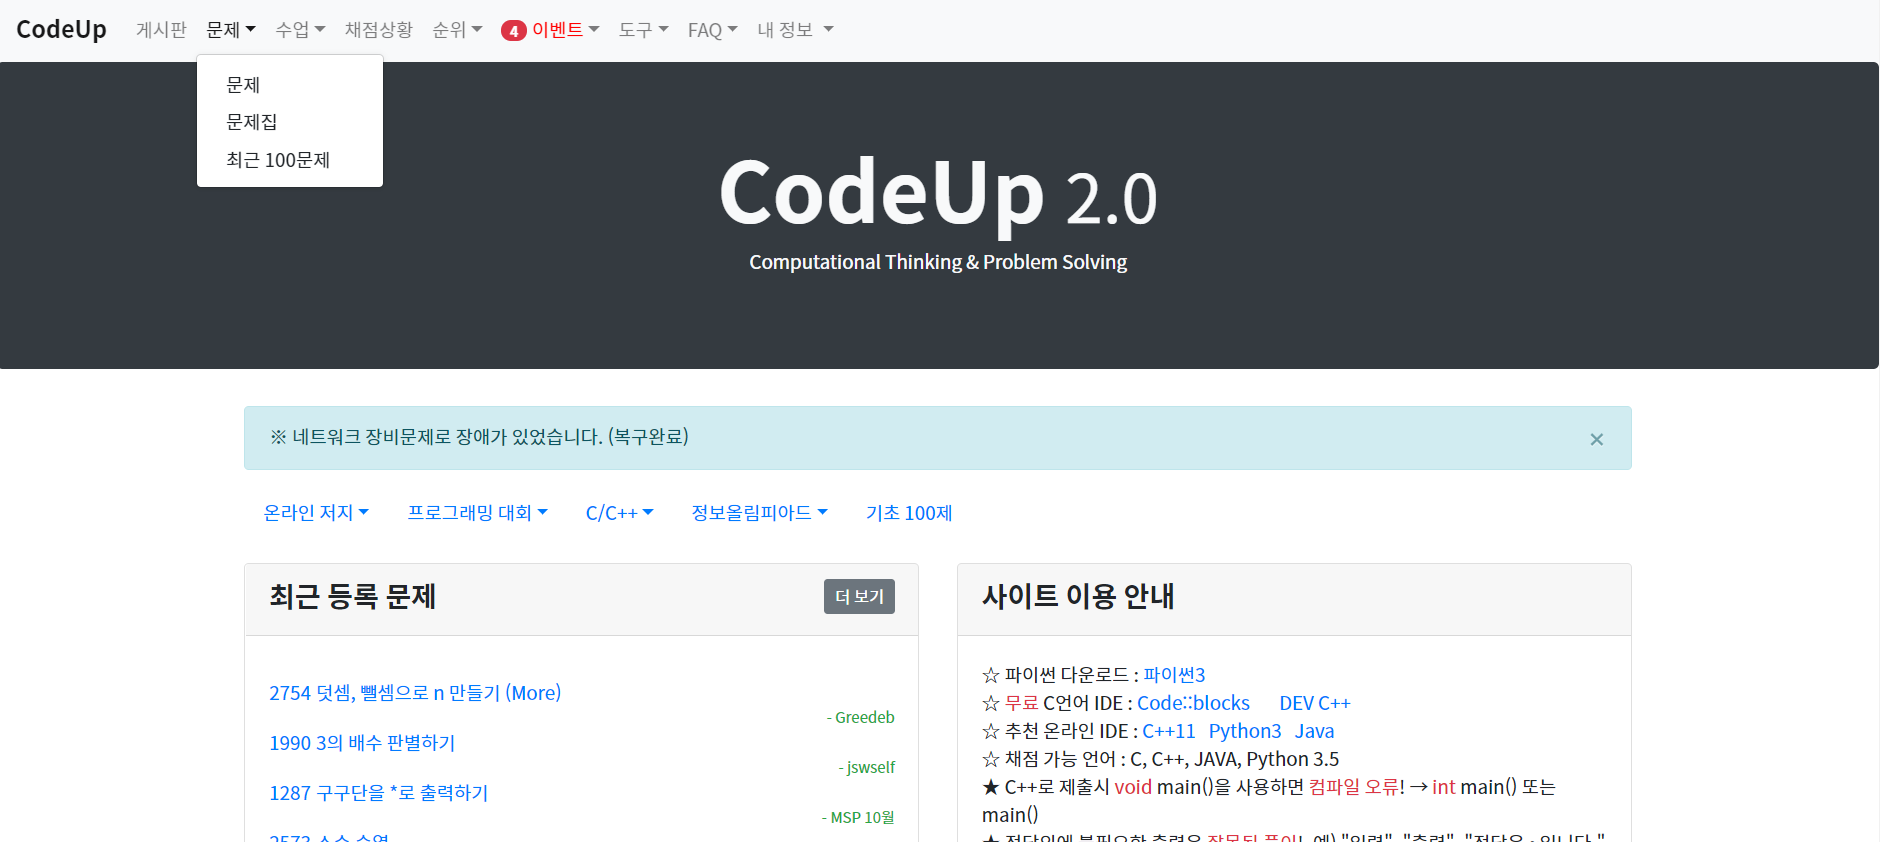Click the network outage notice text
This screenshot has width=1880, height=842.
coord(479,437)
